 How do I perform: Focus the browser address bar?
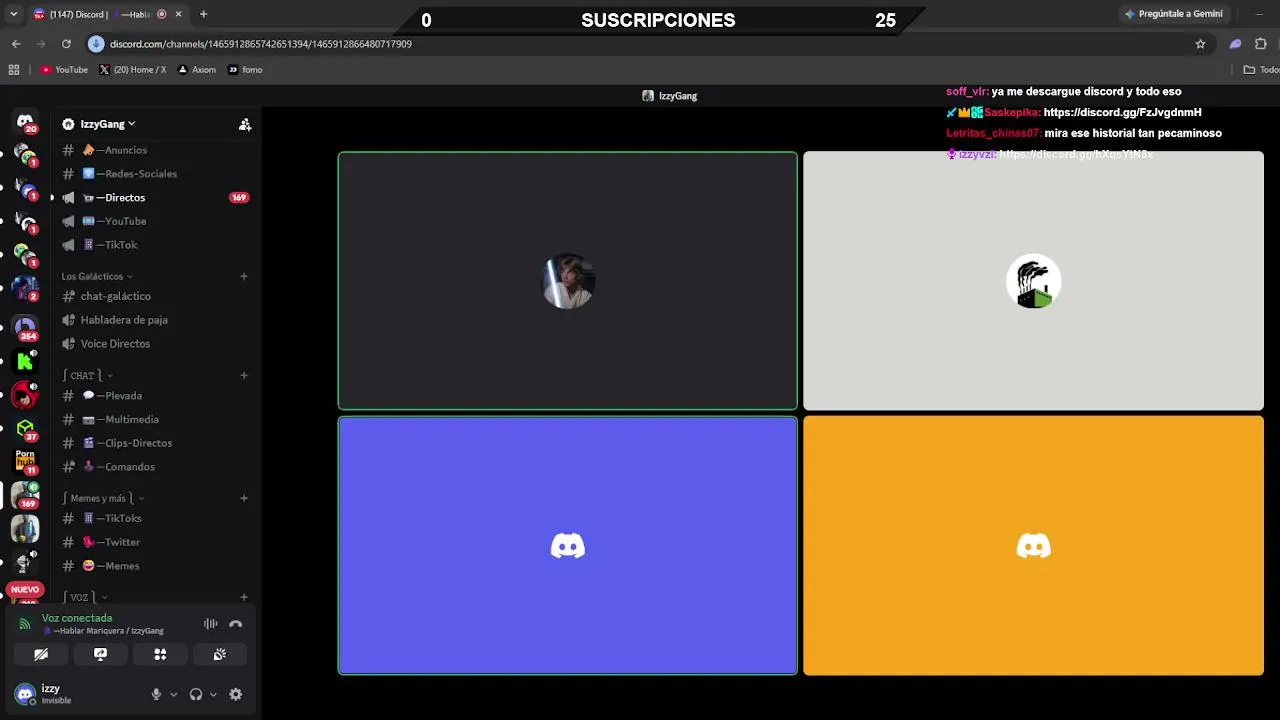click(x=640, y=44)
